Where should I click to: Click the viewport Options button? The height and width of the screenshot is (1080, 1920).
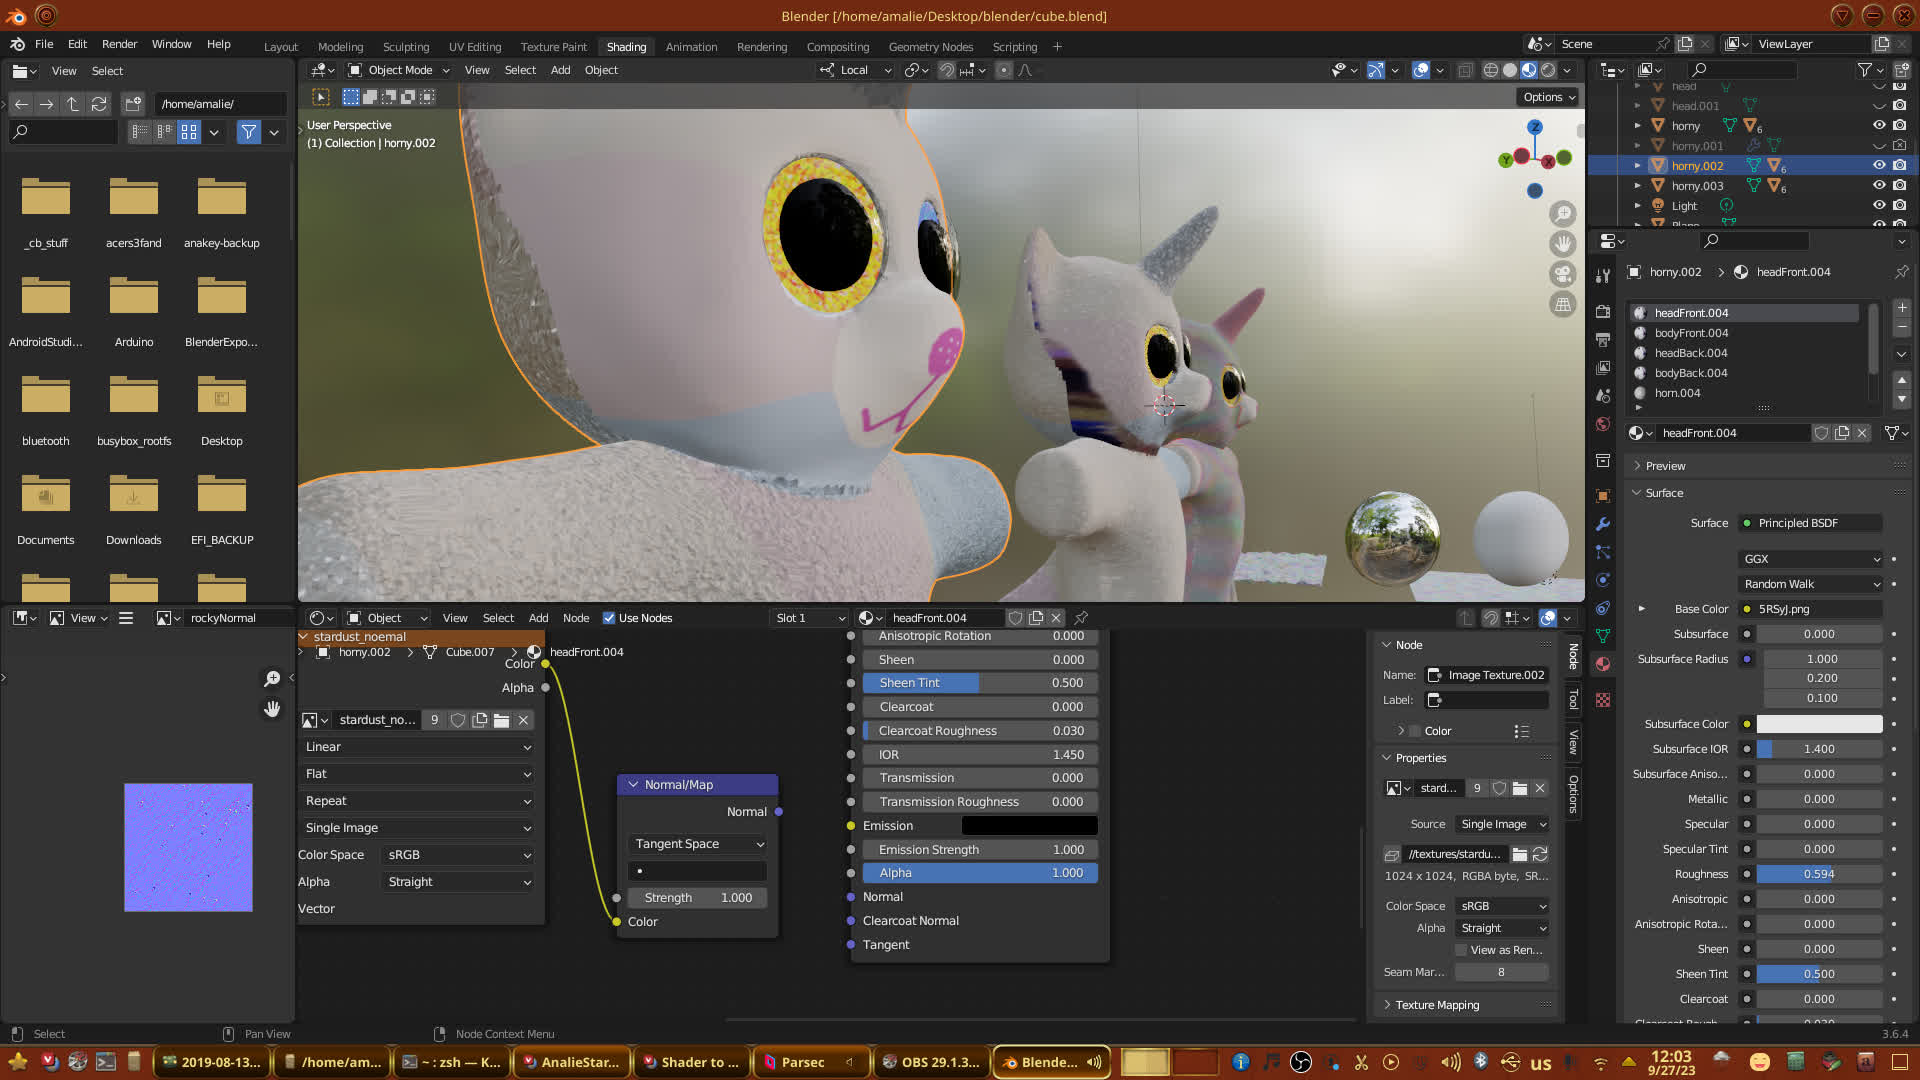pyautogui.click(x=1548, y=97)
